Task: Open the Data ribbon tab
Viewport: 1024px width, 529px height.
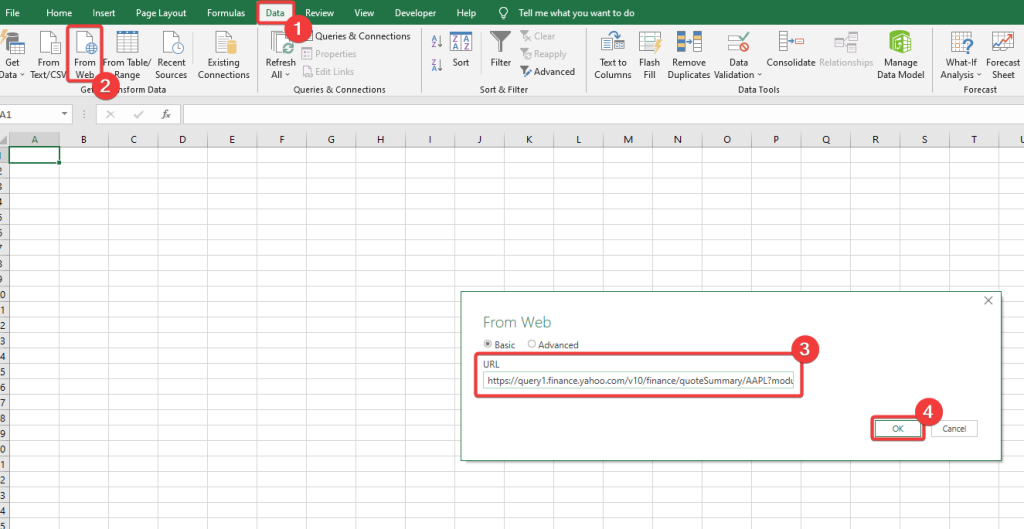Action: [x=275, y=13]
